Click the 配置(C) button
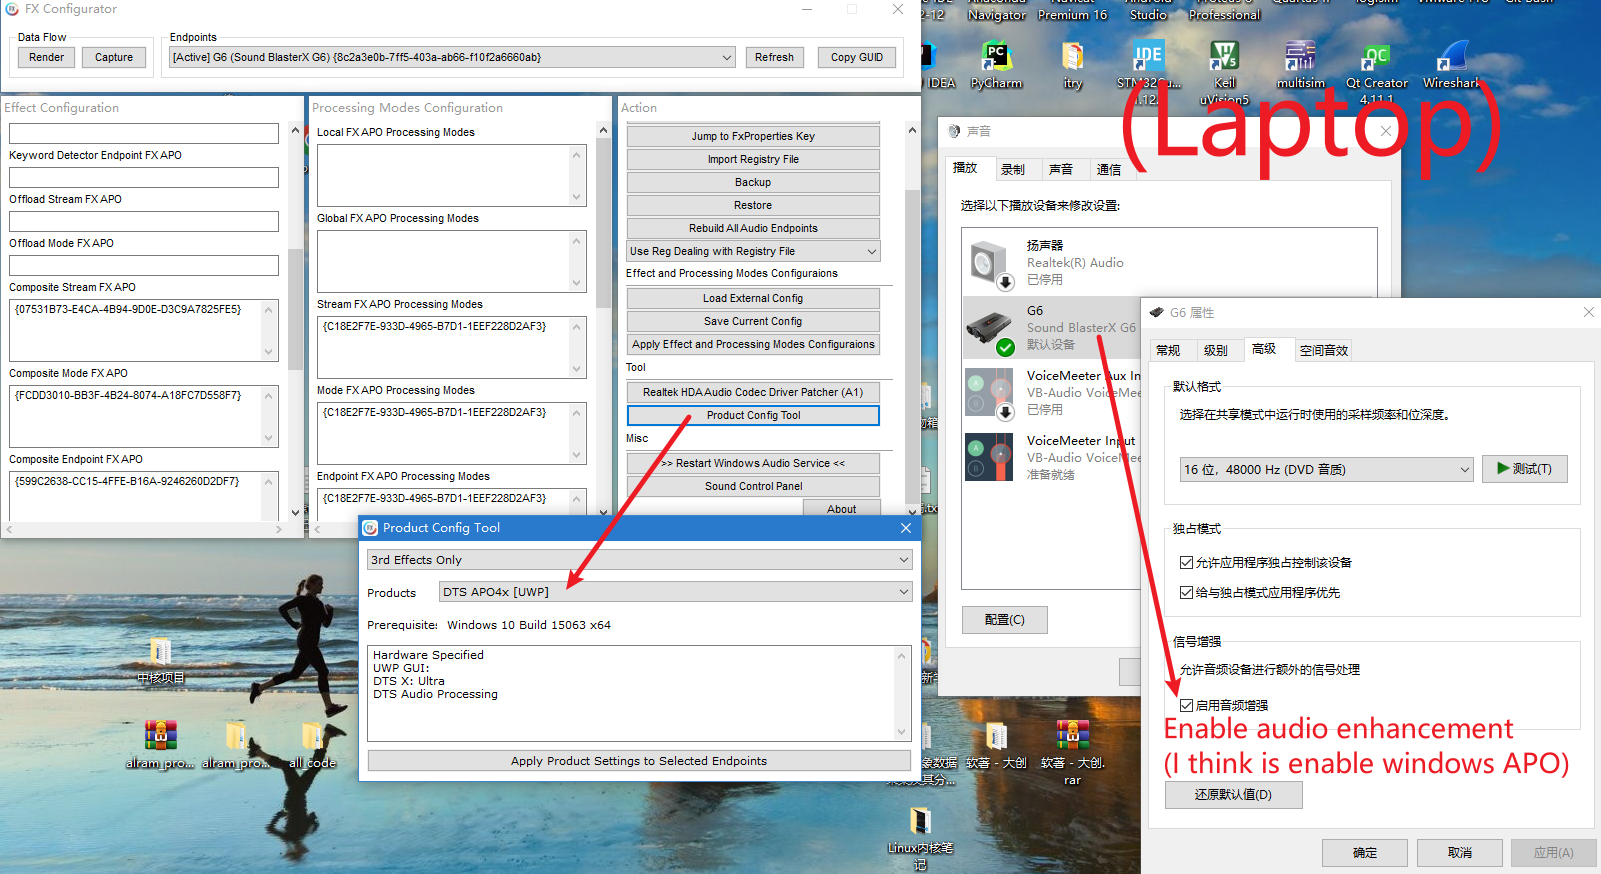 point(1004,620)
